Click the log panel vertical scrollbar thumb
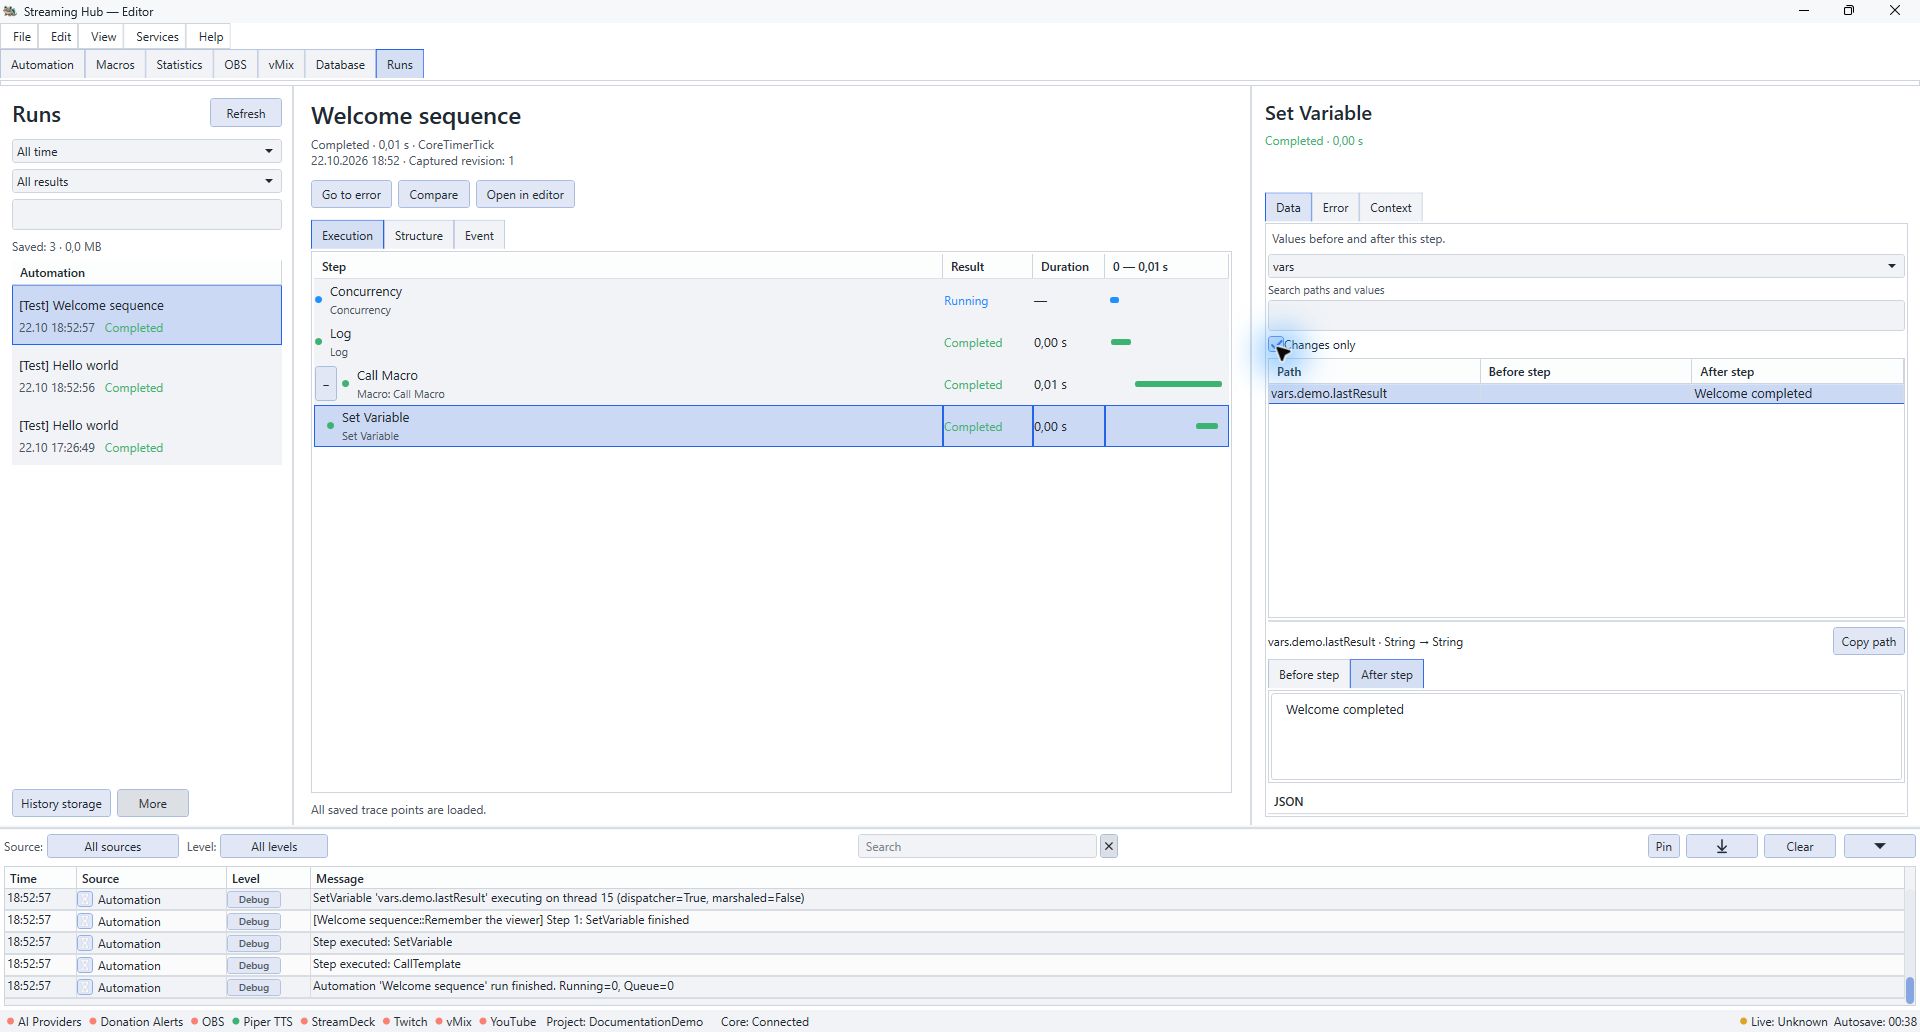Viewport: 1920px width, 1032px height. pyautogui.click(x=1909, y=989)
